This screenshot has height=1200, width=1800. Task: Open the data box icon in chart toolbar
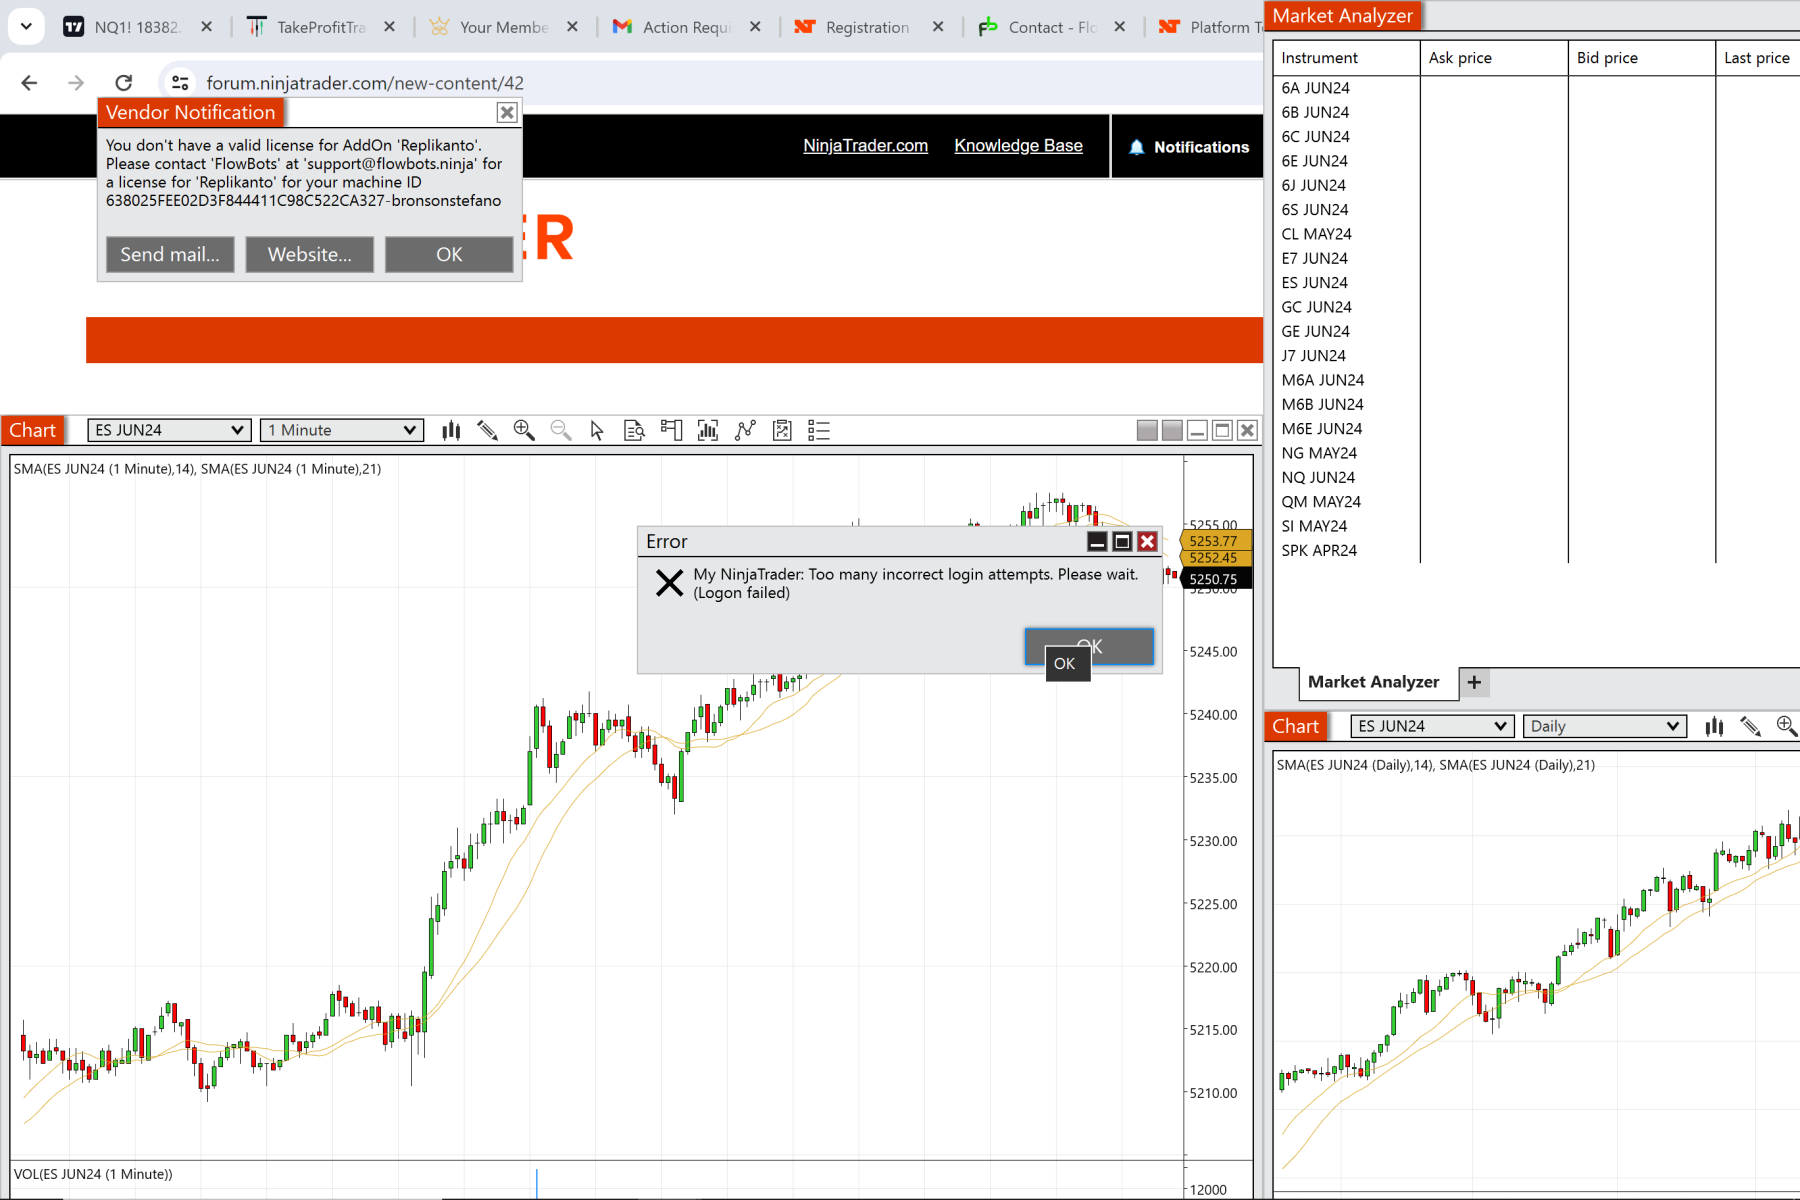point(634,430)
